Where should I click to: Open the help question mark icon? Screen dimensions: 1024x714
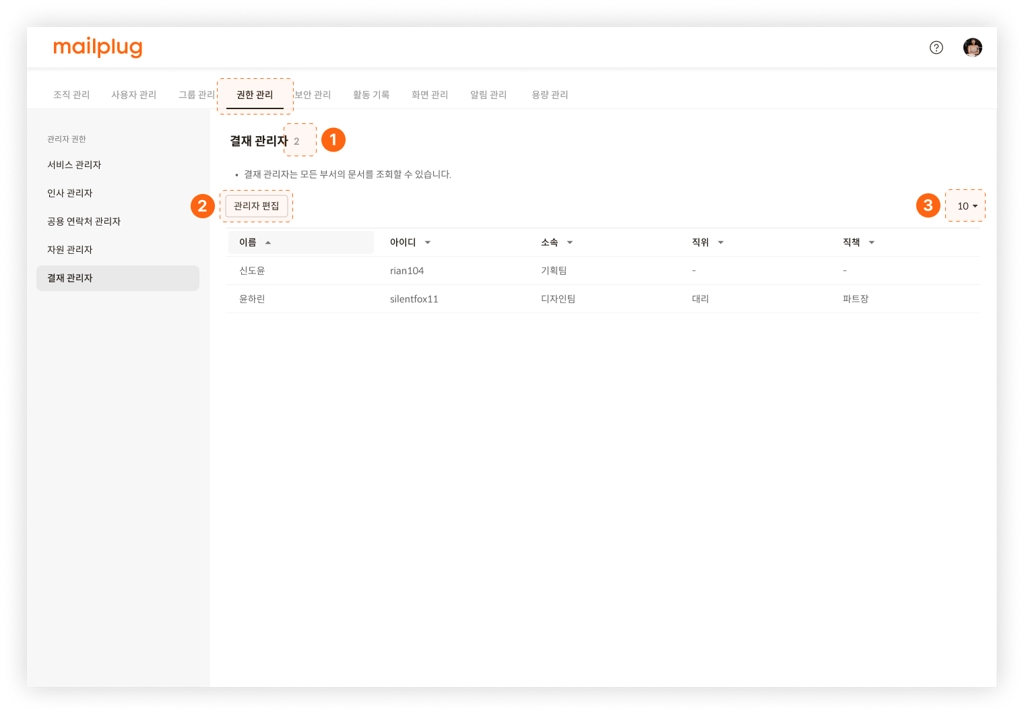pos(936,48)
